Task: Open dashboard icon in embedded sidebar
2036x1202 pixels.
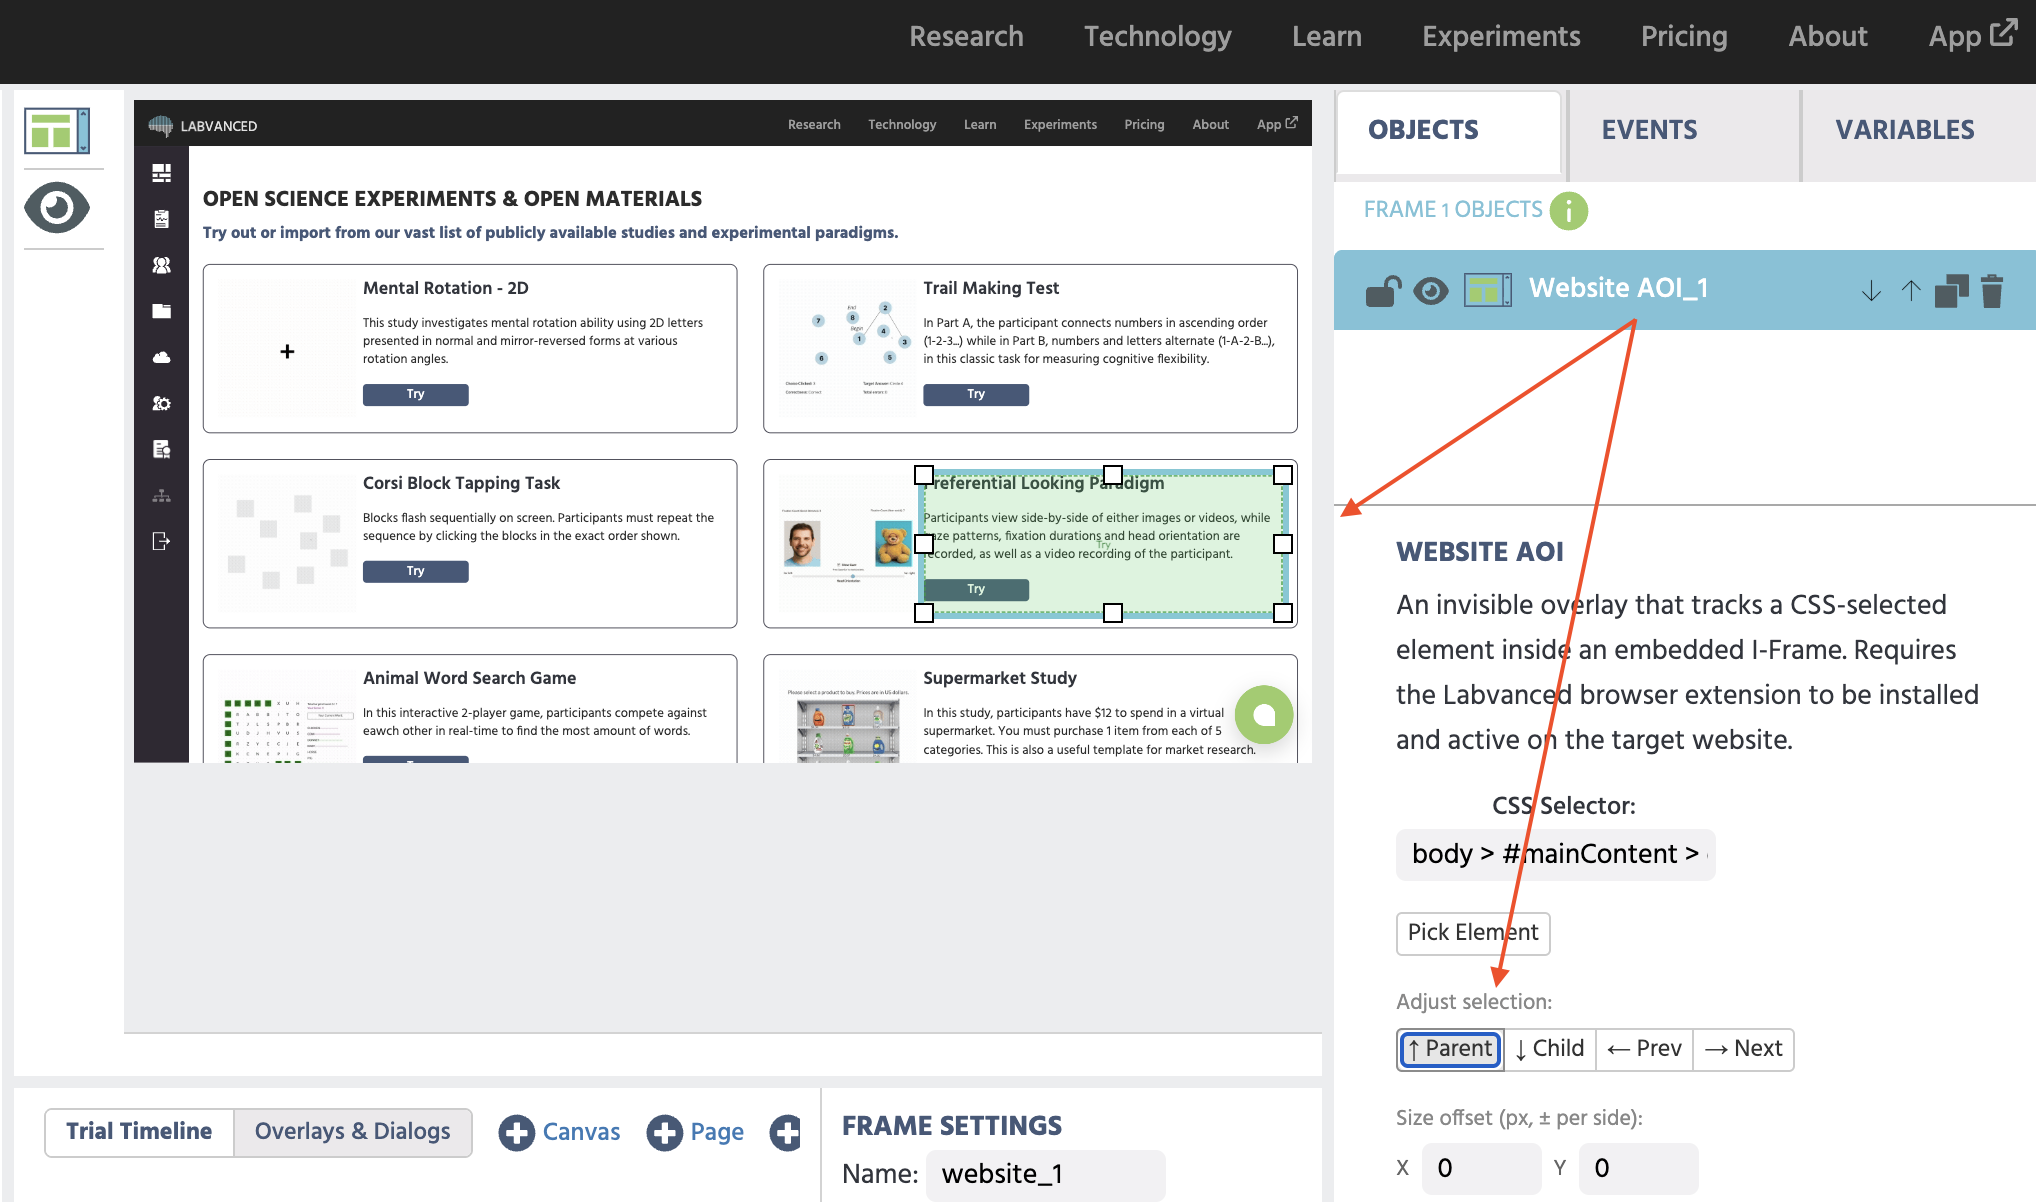Action: pyautogui.click(x=161, y=173)
